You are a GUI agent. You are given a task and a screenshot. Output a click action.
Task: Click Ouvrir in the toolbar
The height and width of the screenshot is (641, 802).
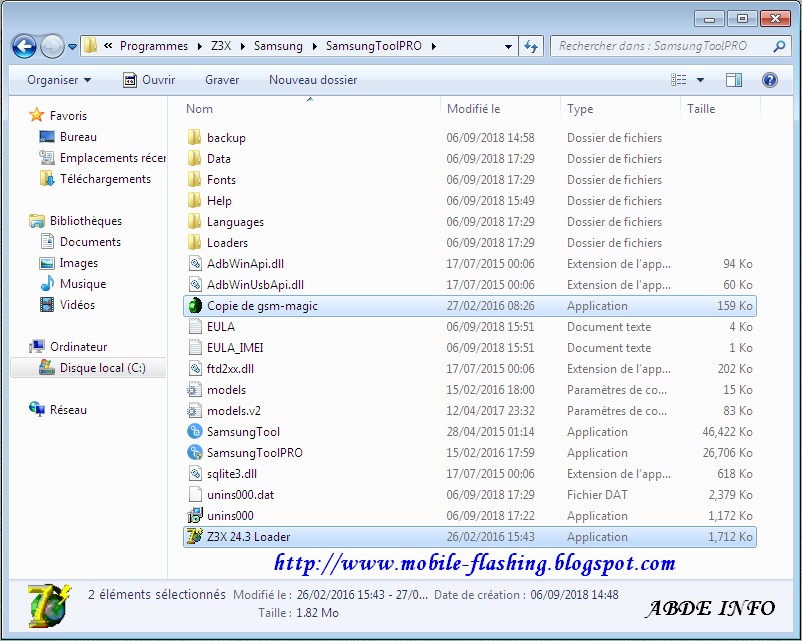click(x=149, y=80)
